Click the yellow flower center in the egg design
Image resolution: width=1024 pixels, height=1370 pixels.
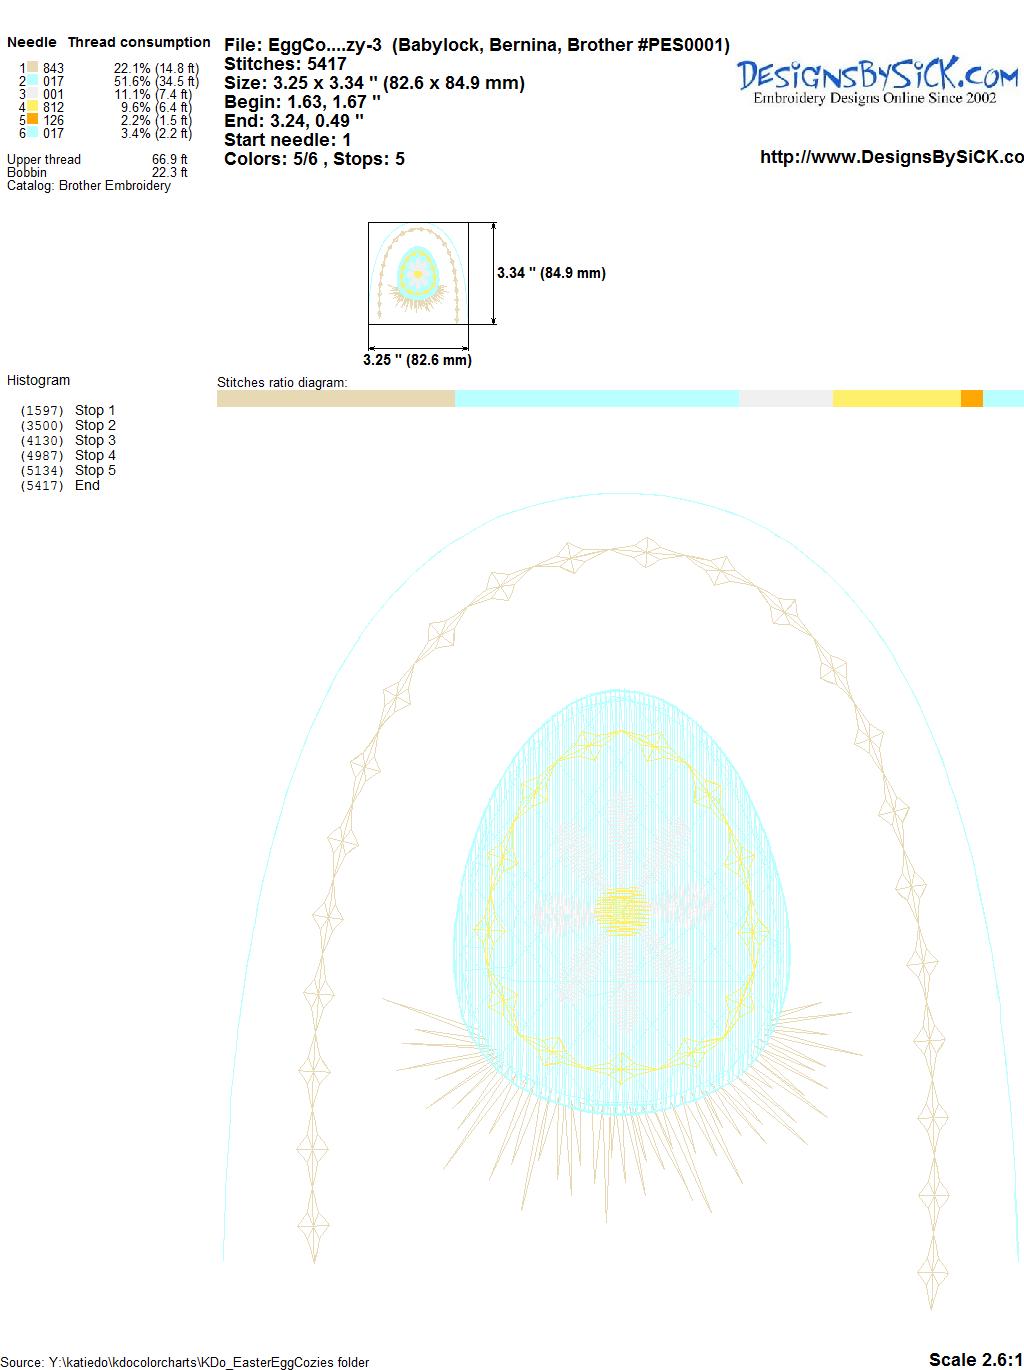[x=621, y=910]
